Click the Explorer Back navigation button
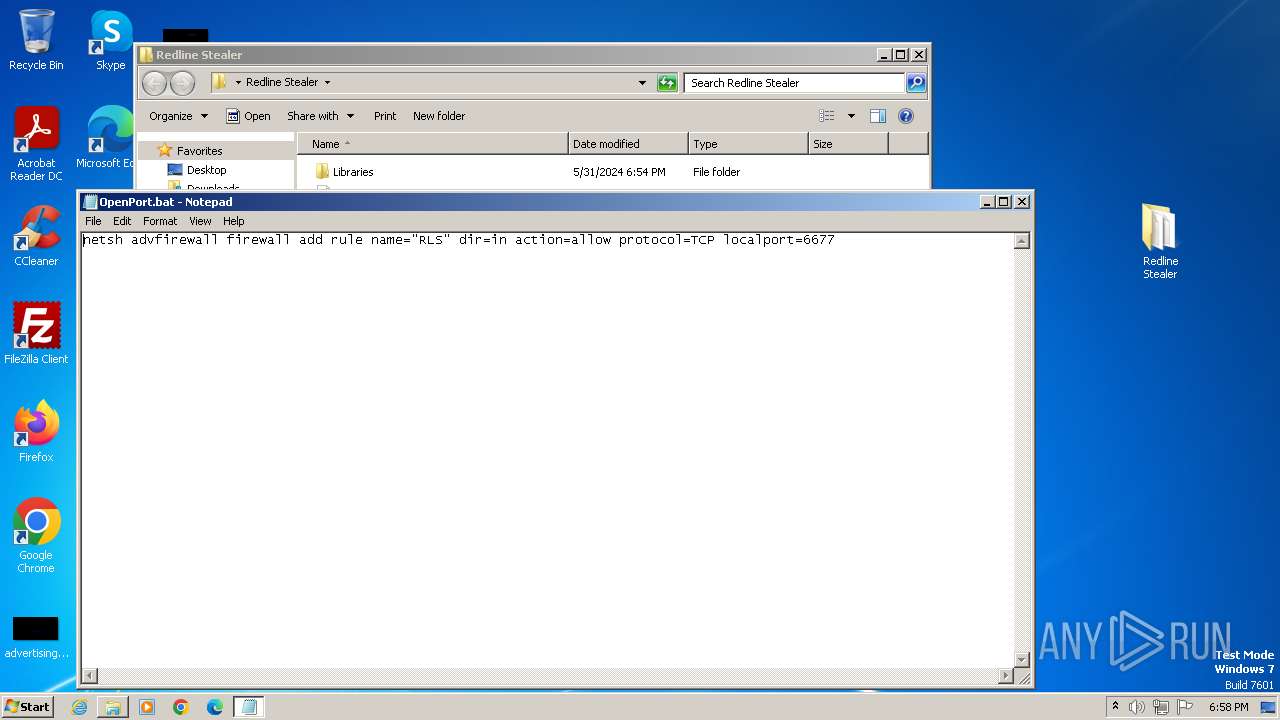 (x=154, y=83)
